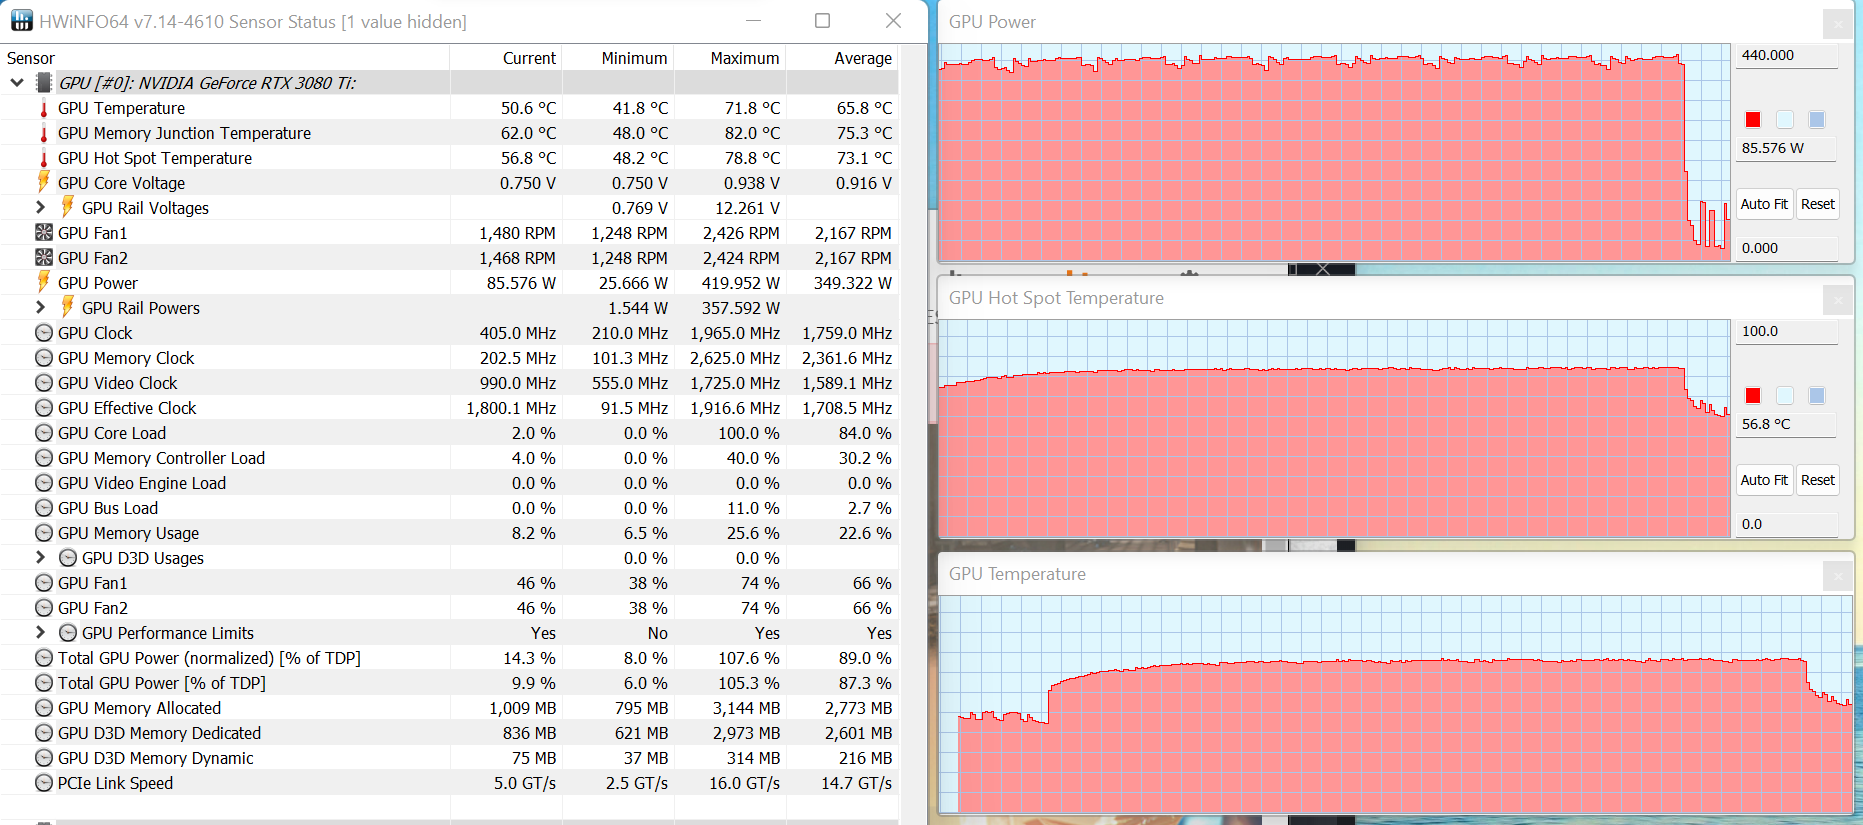The height and width of the screenshot is (825, 1863).
Task: Maximize the HWiNFO64 Sensor Status window
Action: tap(823, 21)
